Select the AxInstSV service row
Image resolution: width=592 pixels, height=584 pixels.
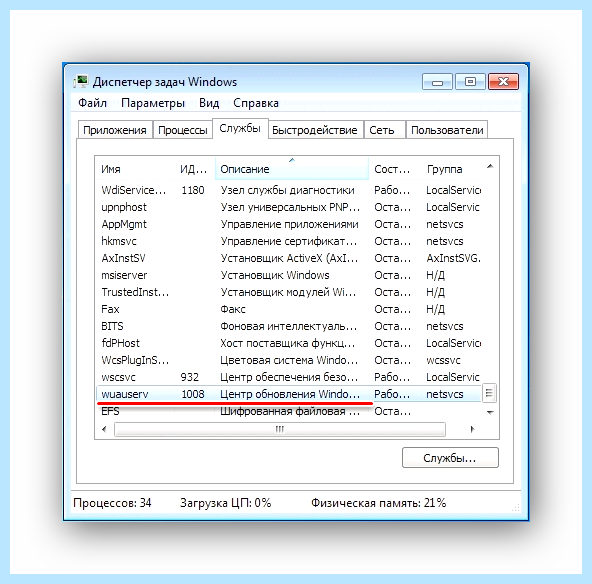pos(289,258)
